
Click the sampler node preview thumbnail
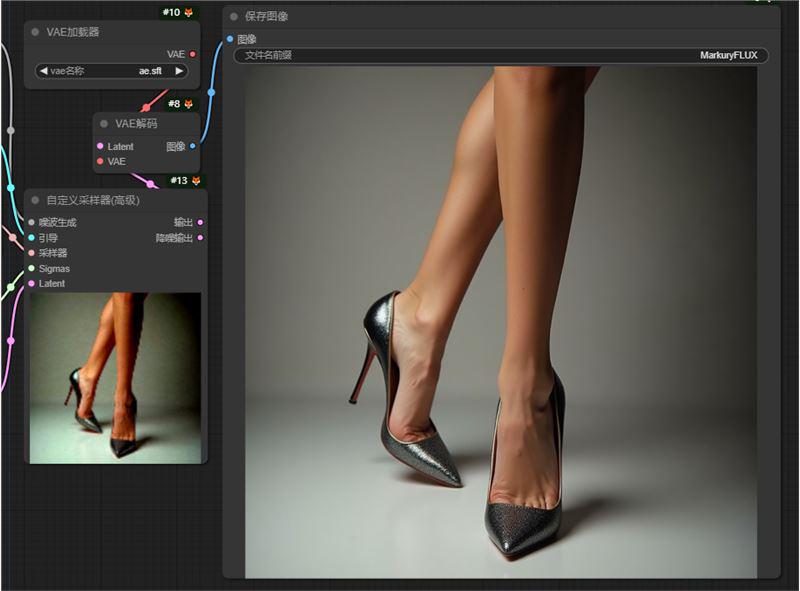pyautogui.click(x=115, y=377)
